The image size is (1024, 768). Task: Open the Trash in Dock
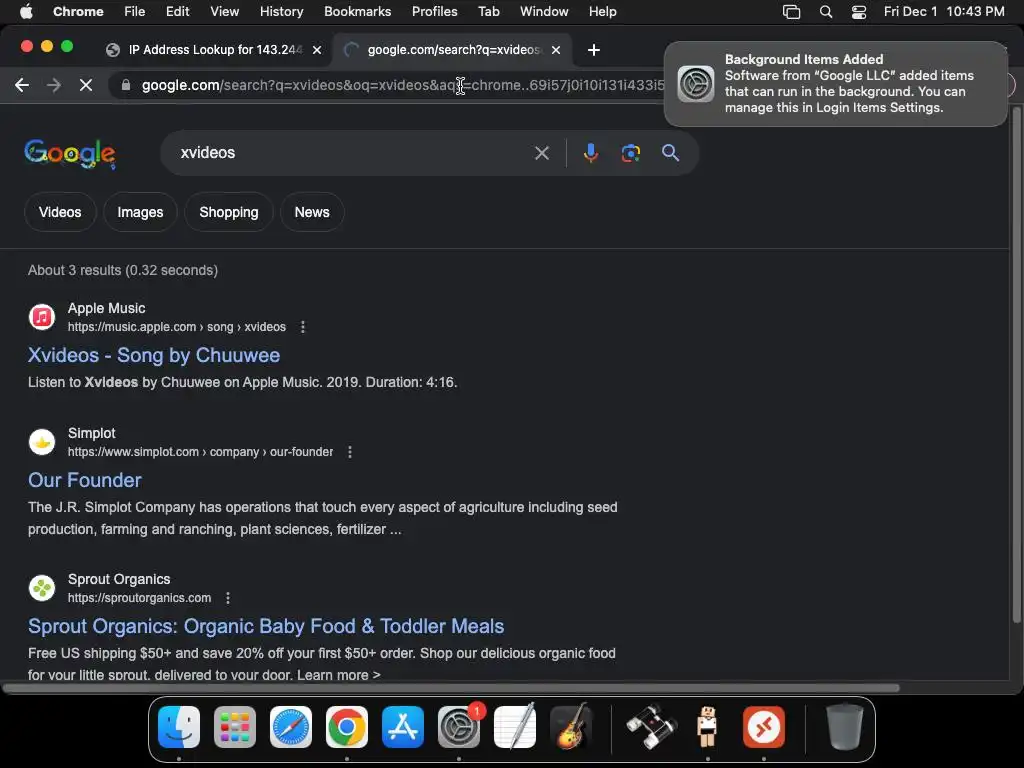(x=844, y=726)
